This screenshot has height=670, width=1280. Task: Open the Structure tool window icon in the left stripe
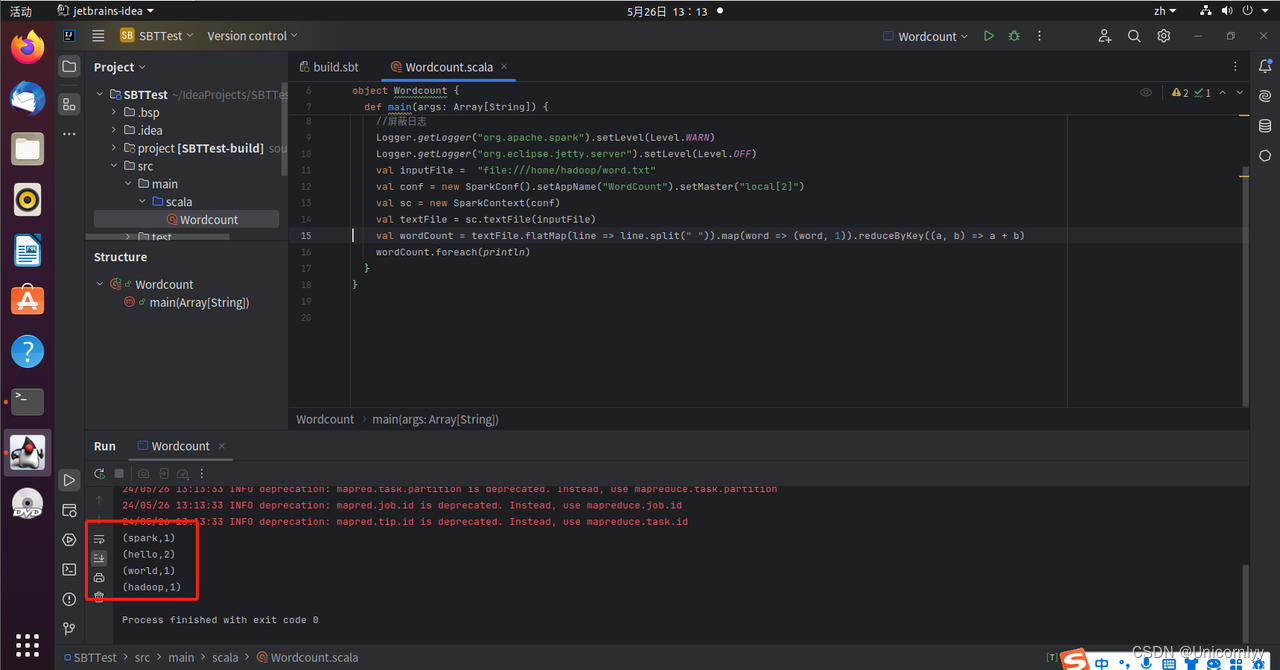pos(69,104)
